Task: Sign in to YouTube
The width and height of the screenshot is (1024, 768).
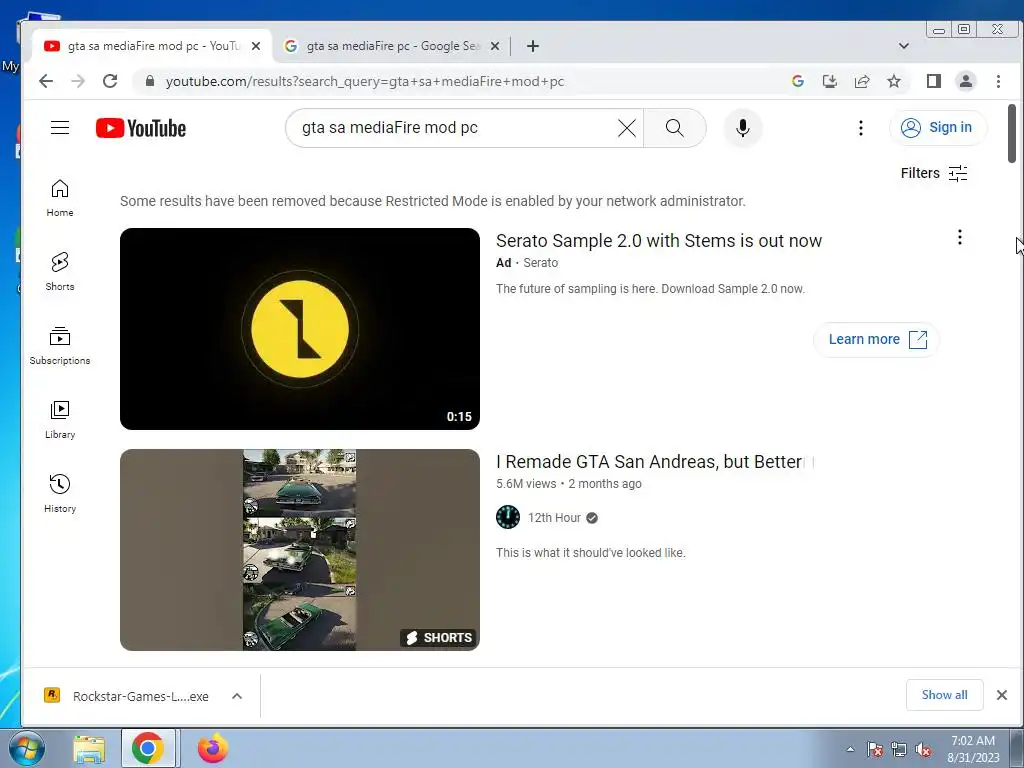Action: [x=938, y=127]
